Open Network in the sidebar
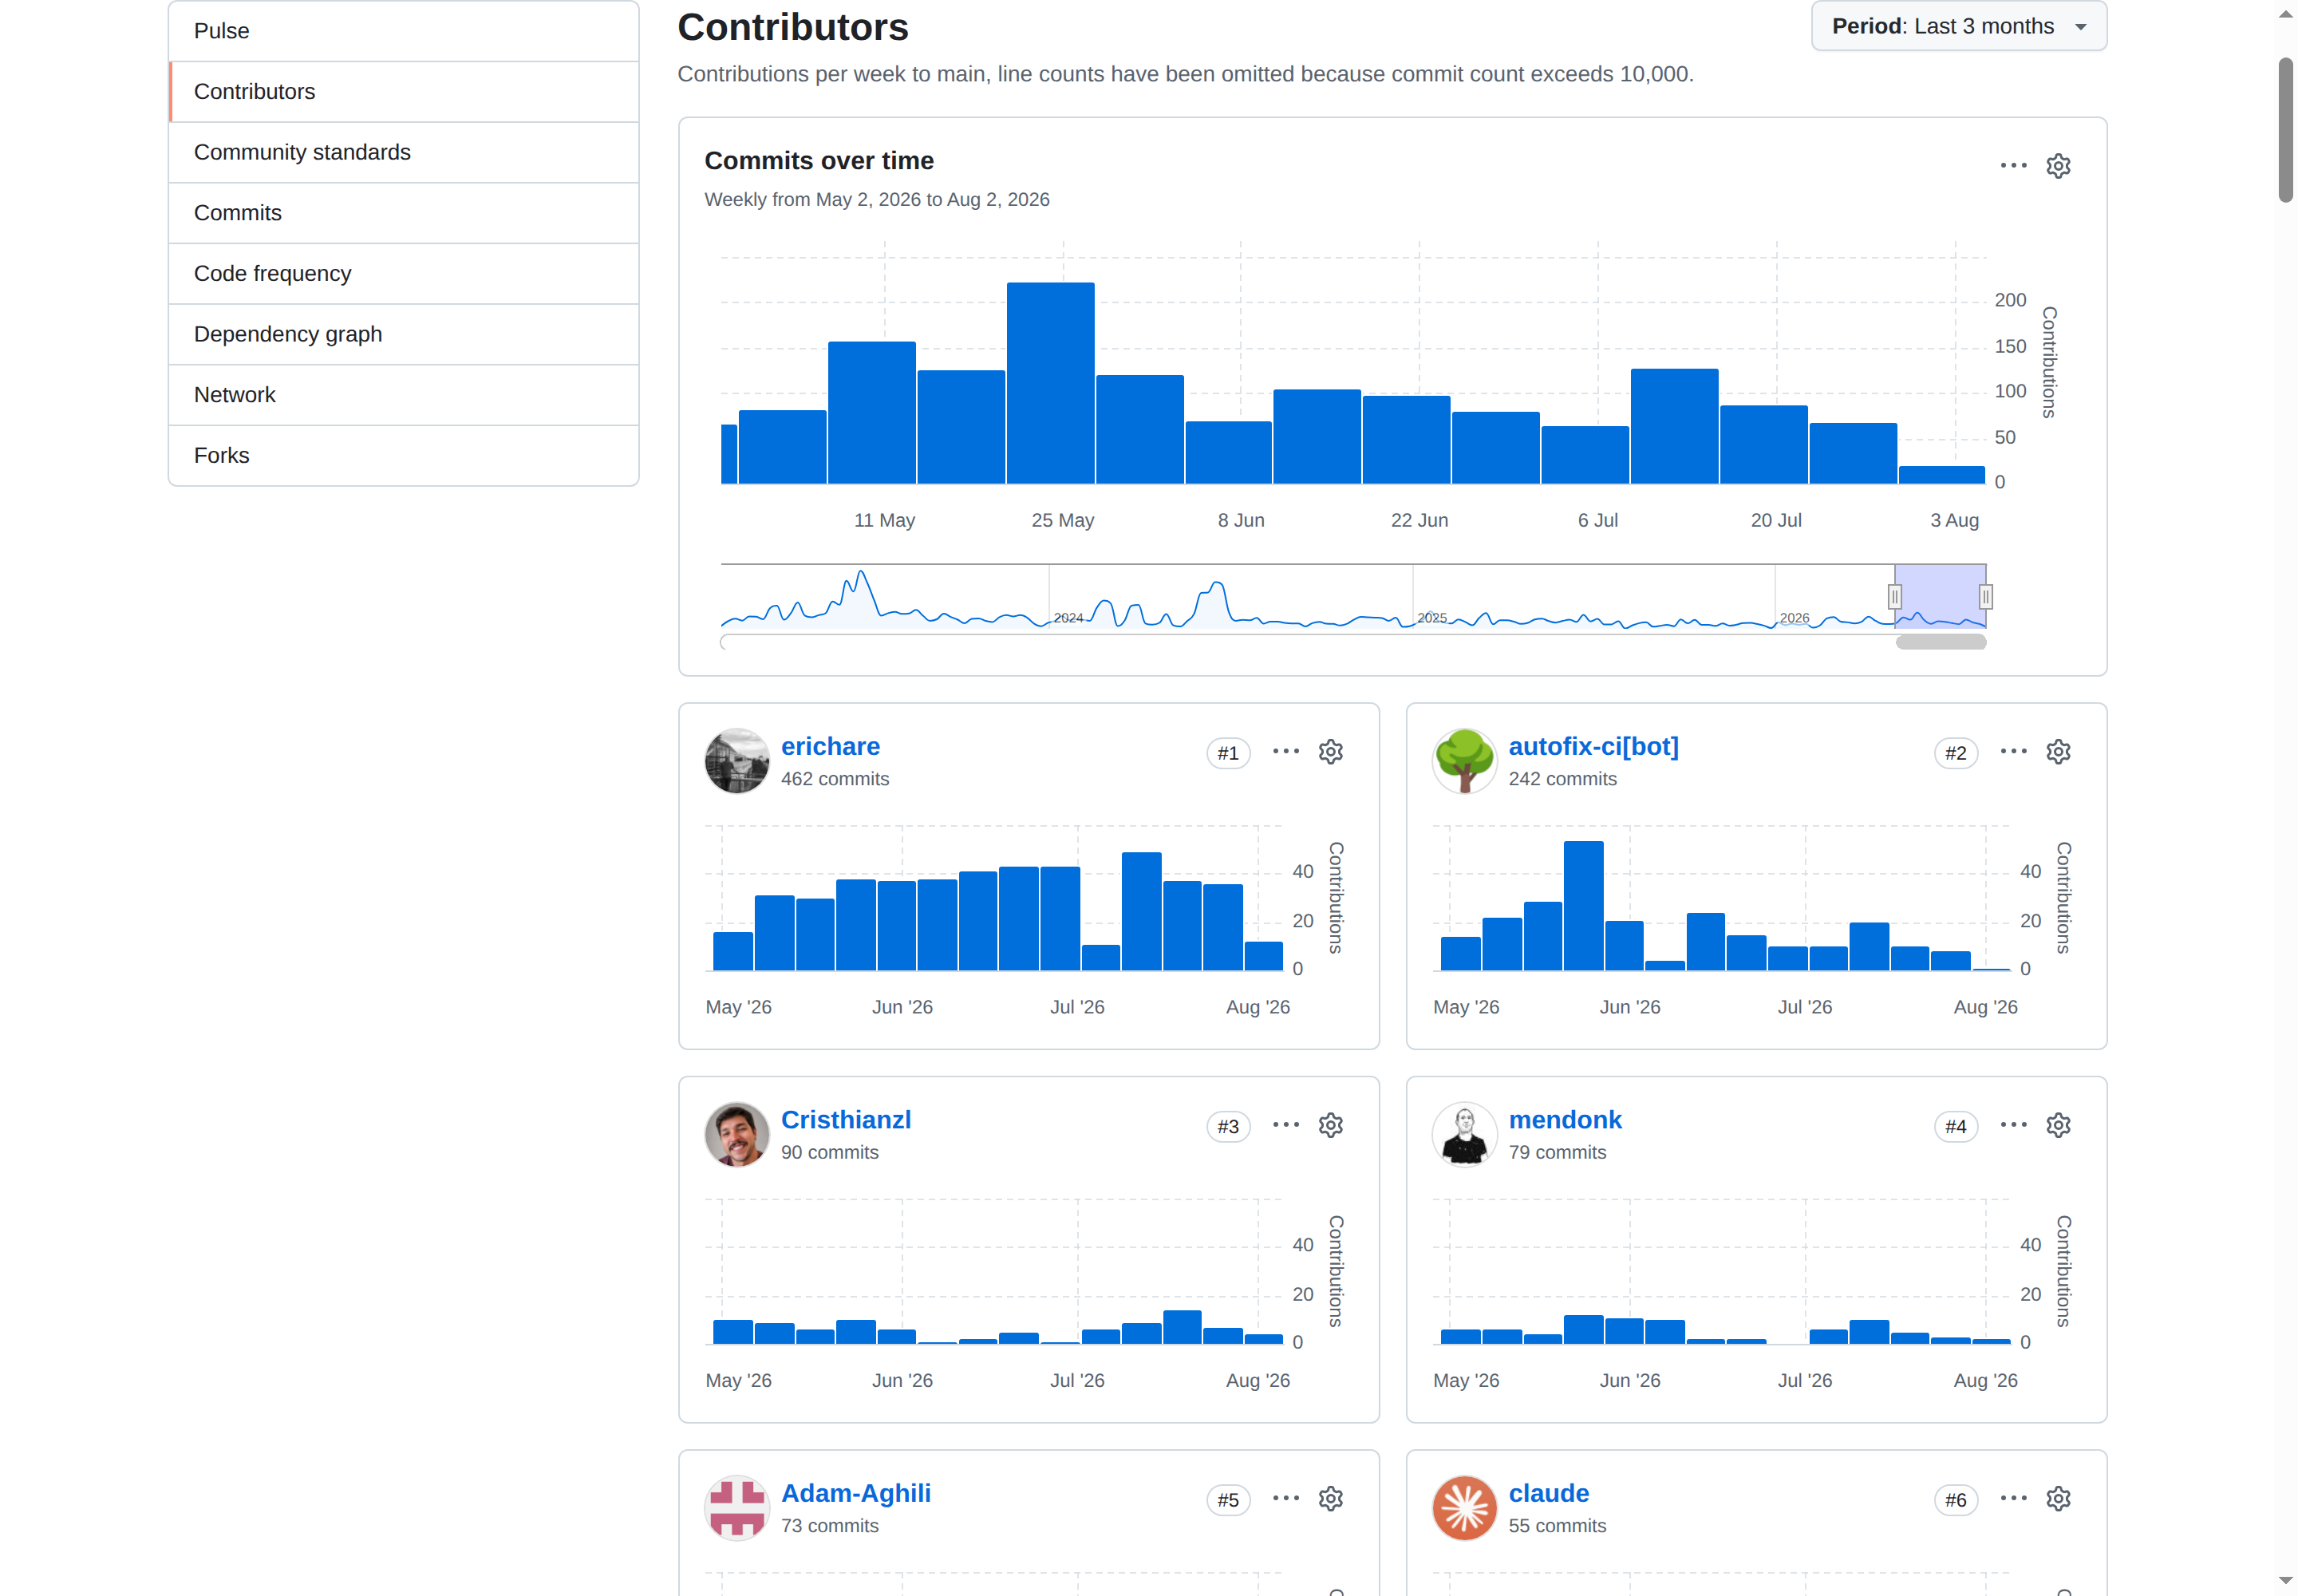2298x1596 pixels. (x=404, y=395)
